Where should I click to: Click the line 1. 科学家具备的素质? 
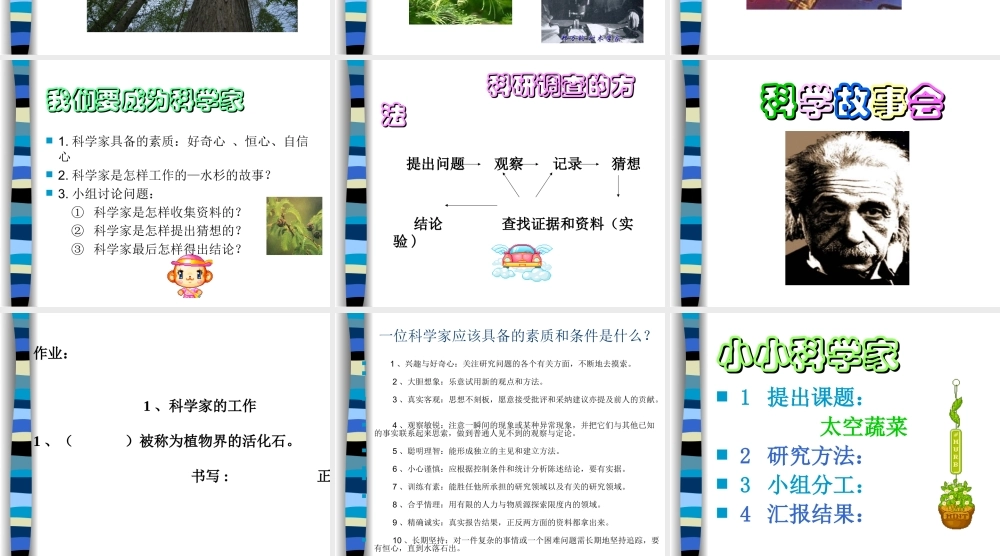click(183, 148)
